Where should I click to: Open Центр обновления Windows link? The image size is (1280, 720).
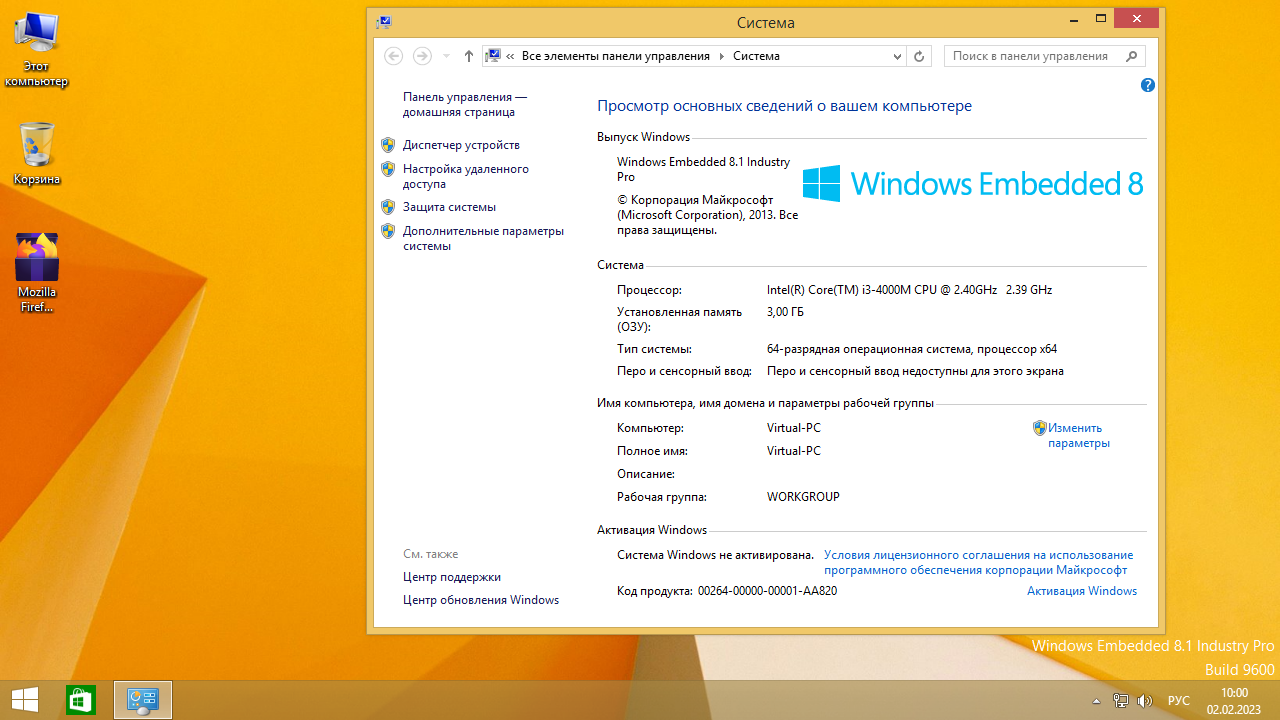tap(481, 600)
